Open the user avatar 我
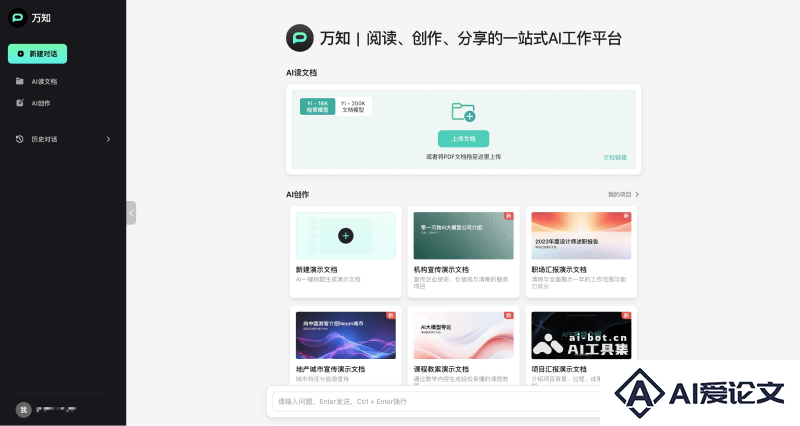Viewport: 800px width, 426px height. tap(23, 410)
